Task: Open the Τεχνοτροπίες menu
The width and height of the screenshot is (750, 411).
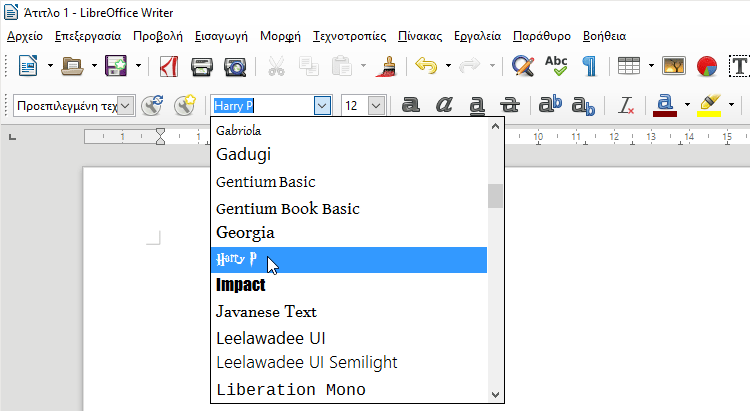Action: [x=349, y=36]
